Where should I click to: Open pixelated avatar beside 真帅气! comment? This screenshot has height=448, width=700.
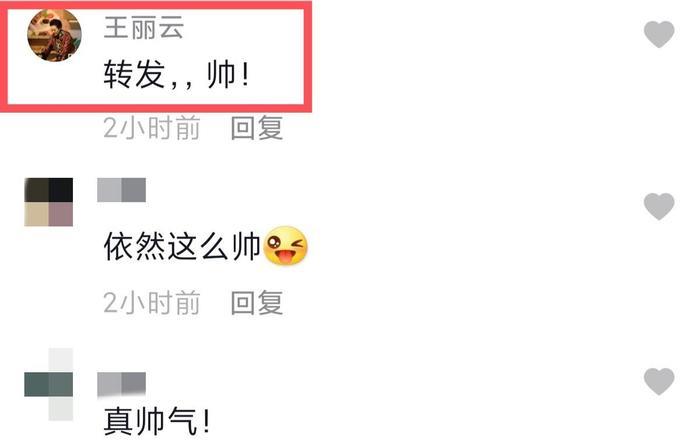pyautogui.click(x=49, y=384)
